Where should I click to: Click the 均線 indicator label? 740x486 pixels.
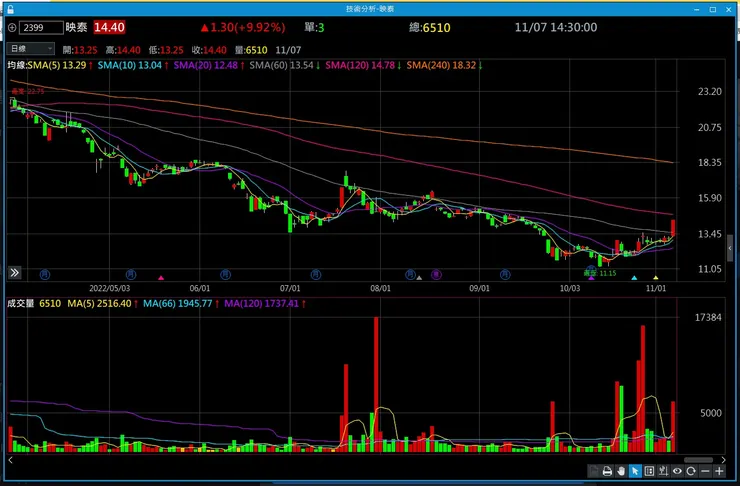pyautogui.click(x=16, y=65)
